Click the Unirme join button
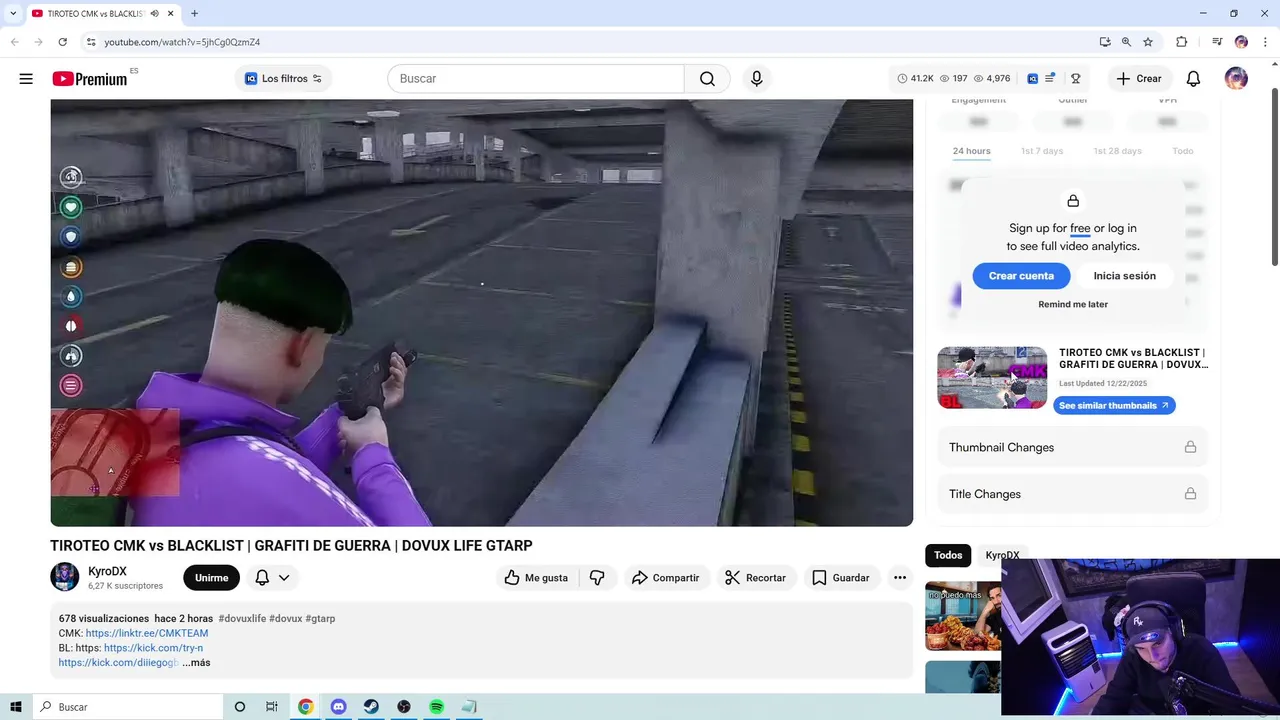Image resolution: width=1280 pixels, height=720 pixels. tap(211, 578)
